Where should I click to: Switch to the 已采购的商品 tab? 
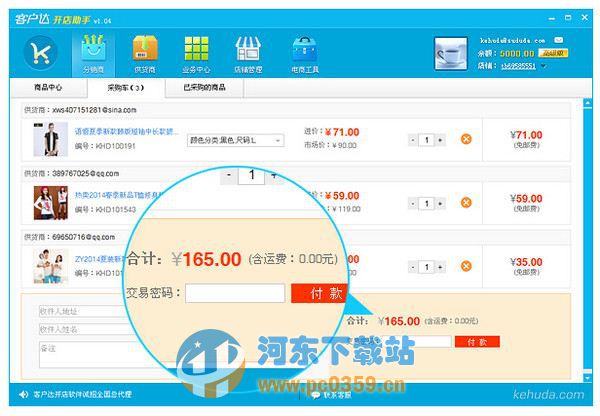click(204, 88)
